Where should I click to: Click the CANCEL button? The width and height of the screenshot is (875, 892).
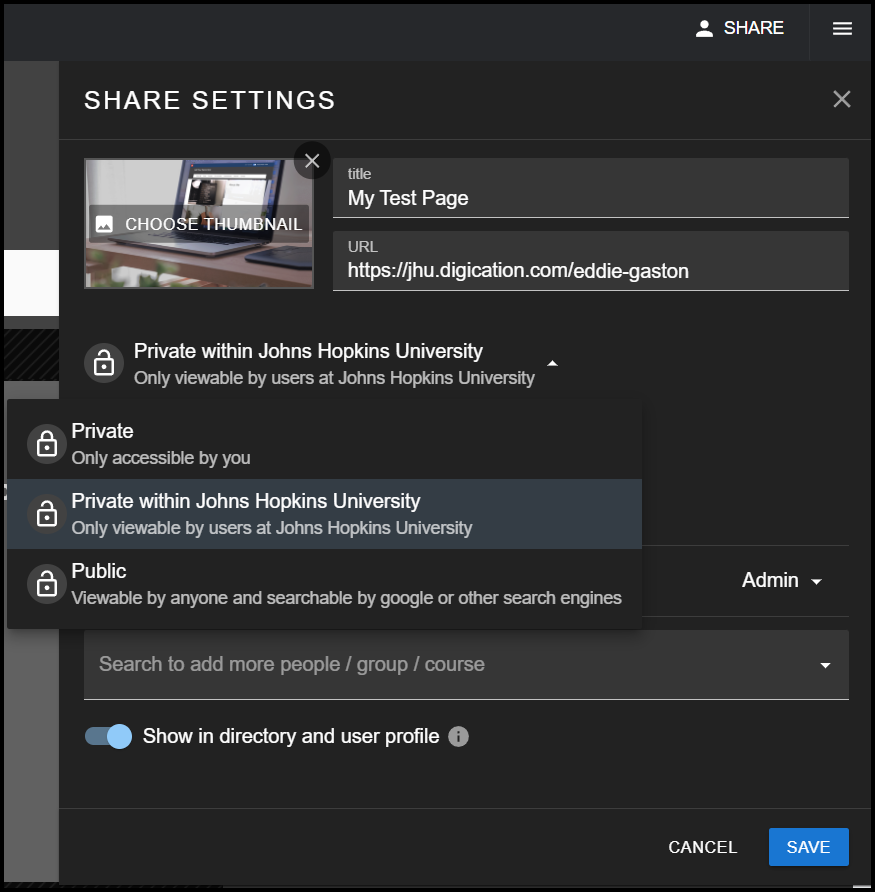[x=703, y=847]
